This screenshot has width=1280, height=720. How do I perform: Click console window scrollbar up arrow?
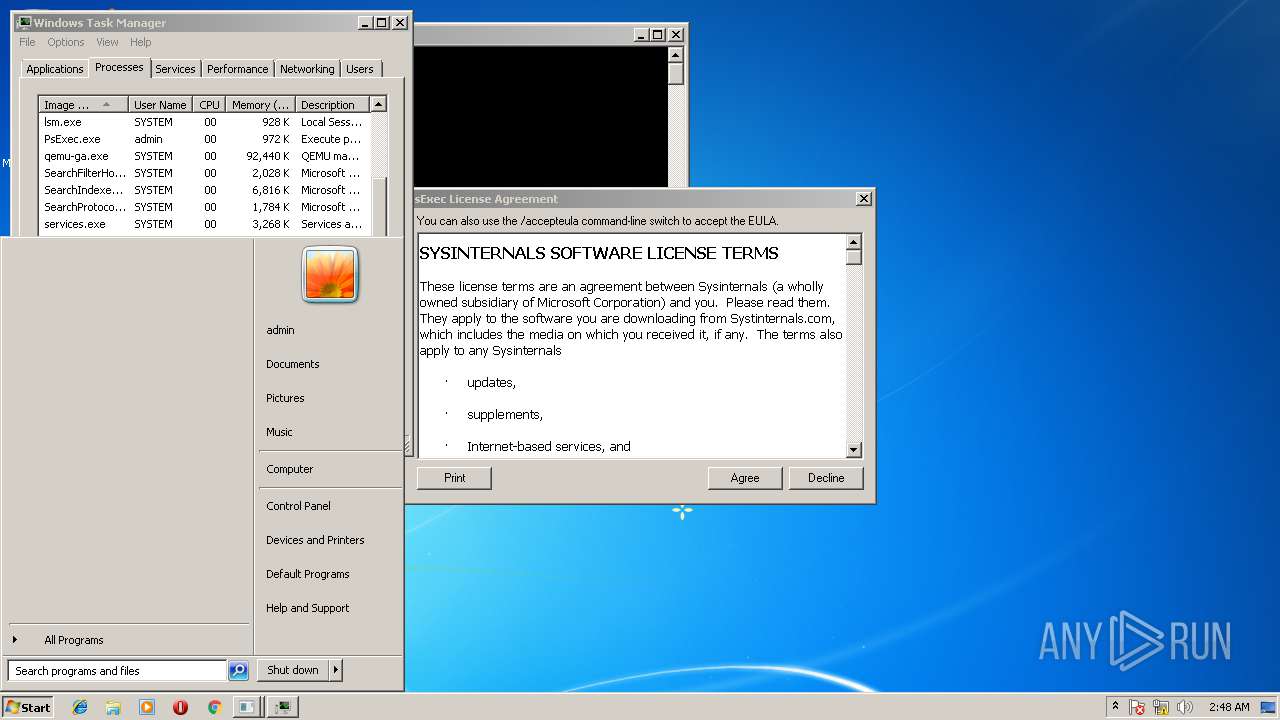coord(676,55)
